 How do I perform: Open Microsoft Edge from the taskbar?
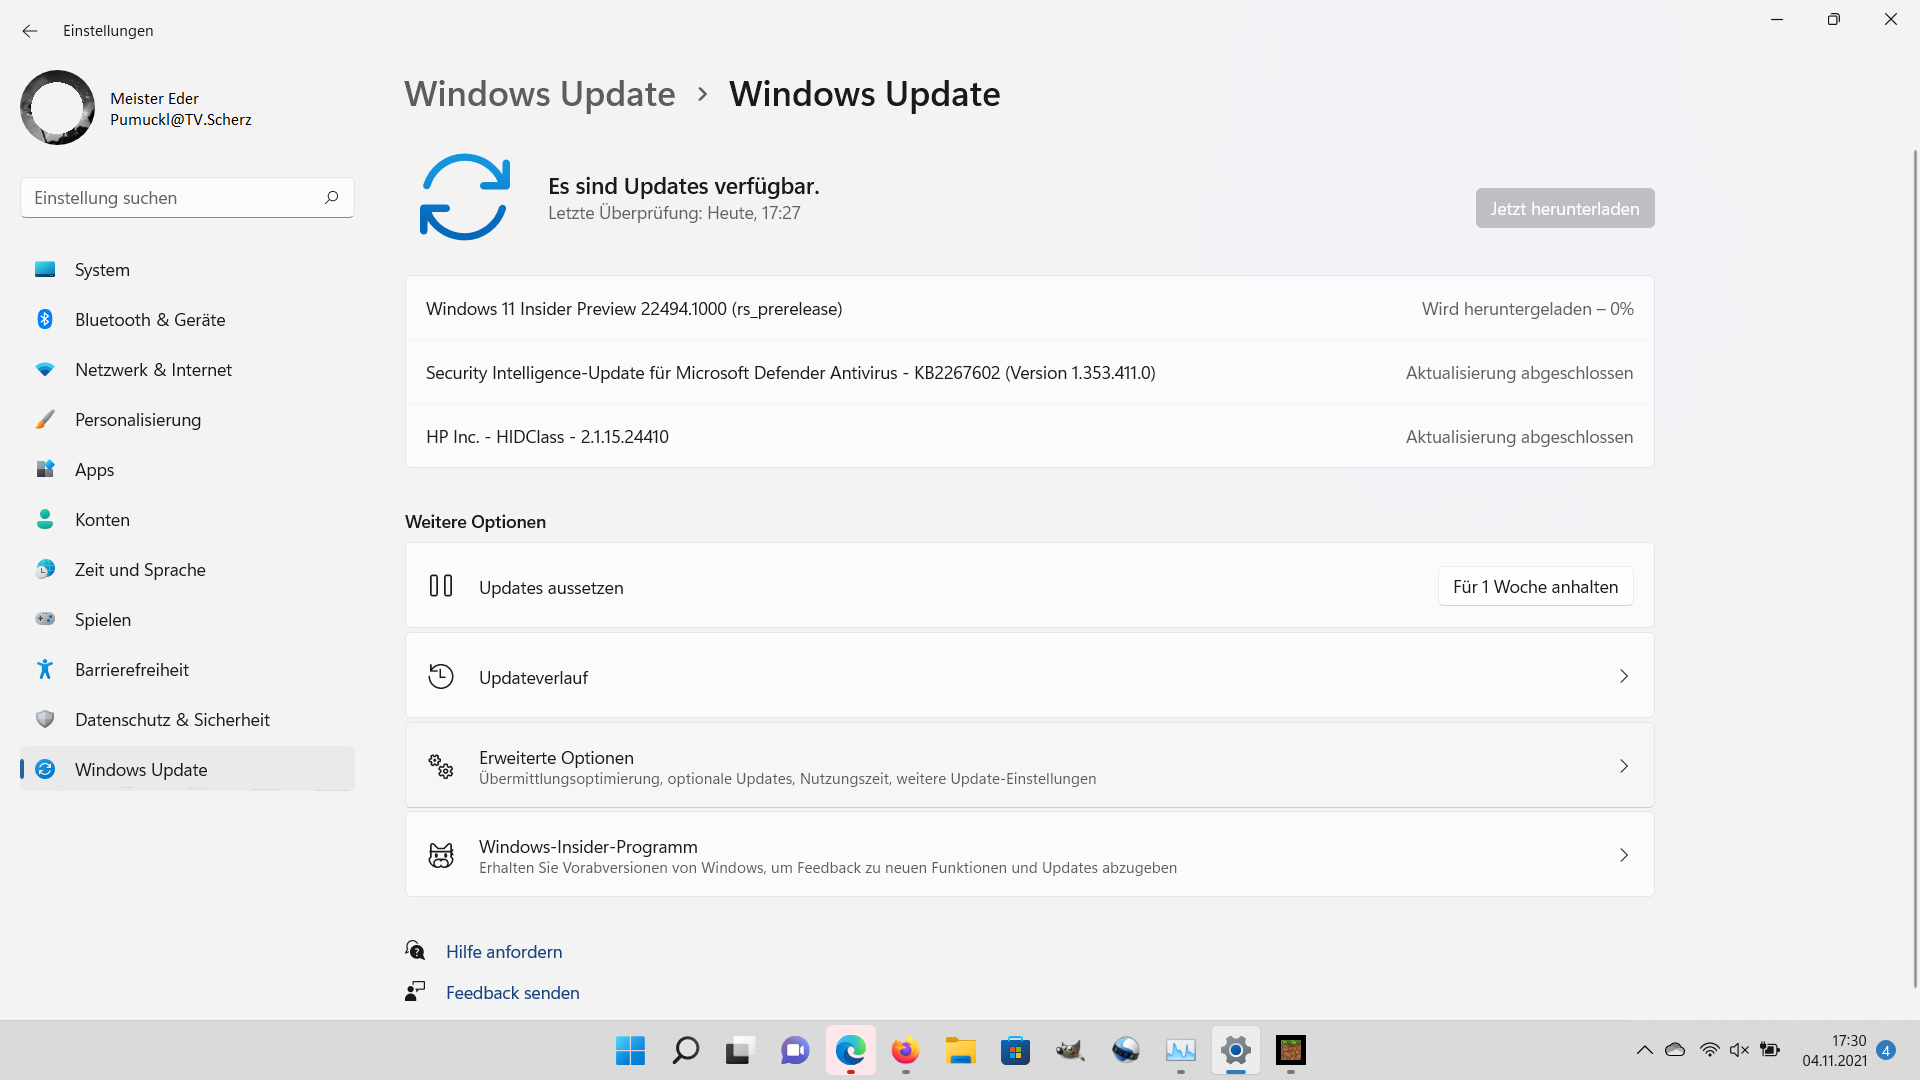pos(851,1051)
